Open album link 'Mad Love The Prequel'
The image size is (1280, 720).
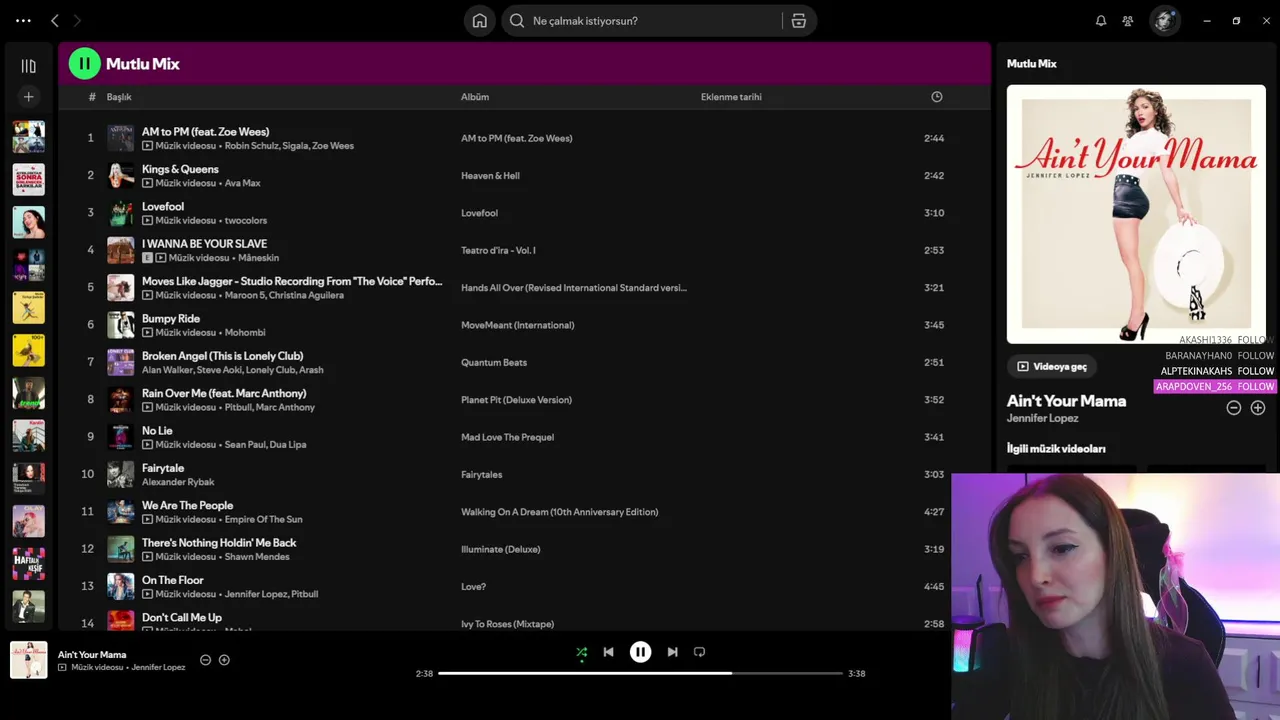click(x=507, y=437)
